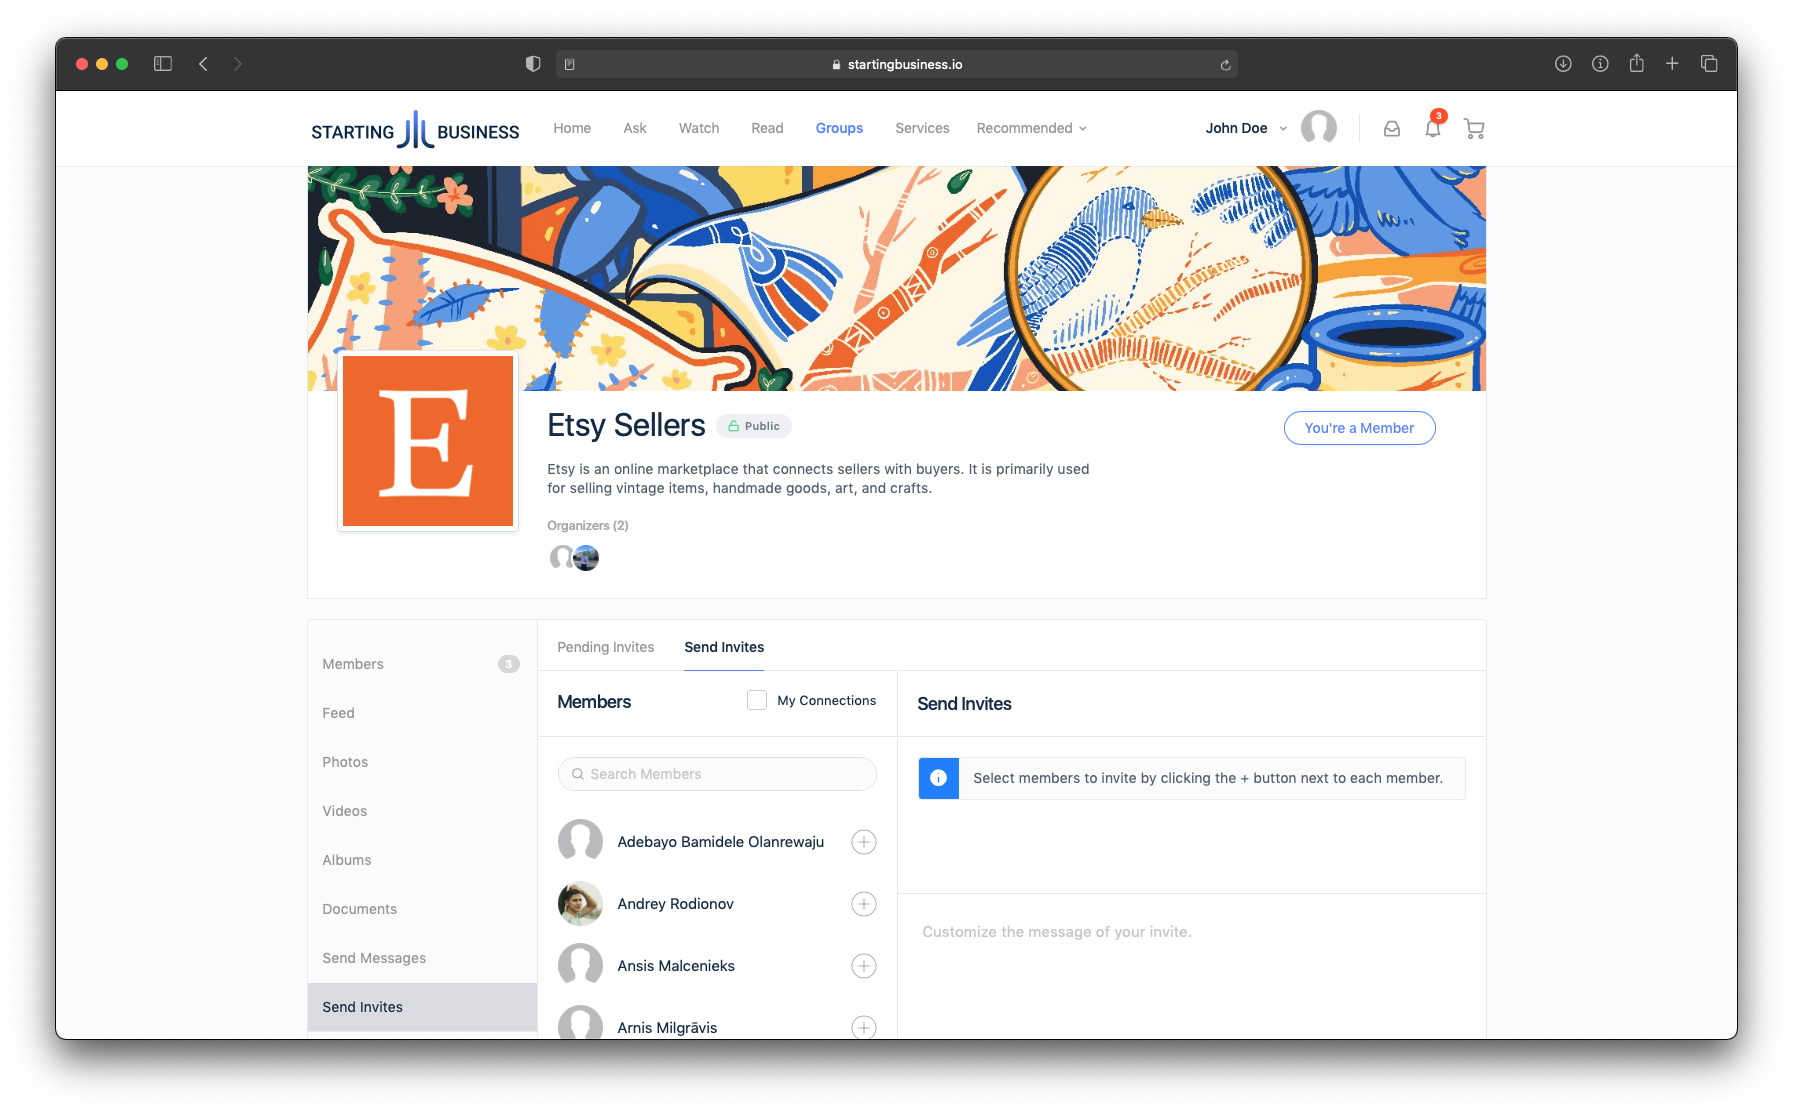
Task: Open a new tab with the plus icon
Action: (1672, 64)
